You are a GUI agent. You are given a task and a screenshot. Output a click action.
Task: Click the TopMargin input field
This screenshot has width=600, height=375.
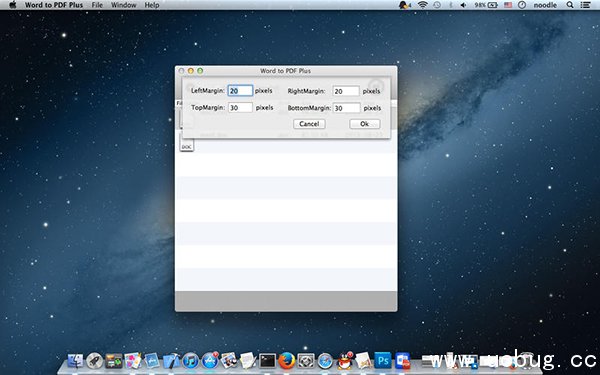240,108
